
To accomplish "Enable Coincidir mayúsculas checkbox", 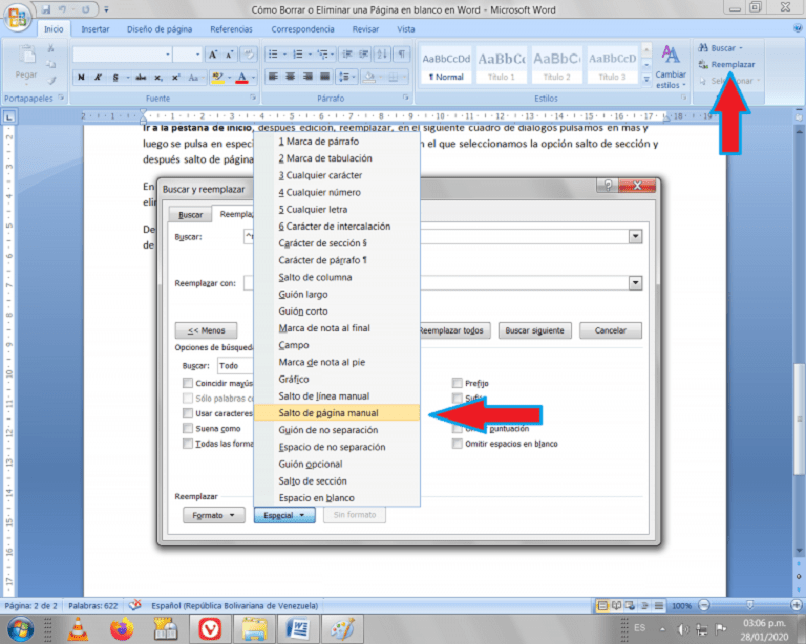I will (x=188, y=383).
